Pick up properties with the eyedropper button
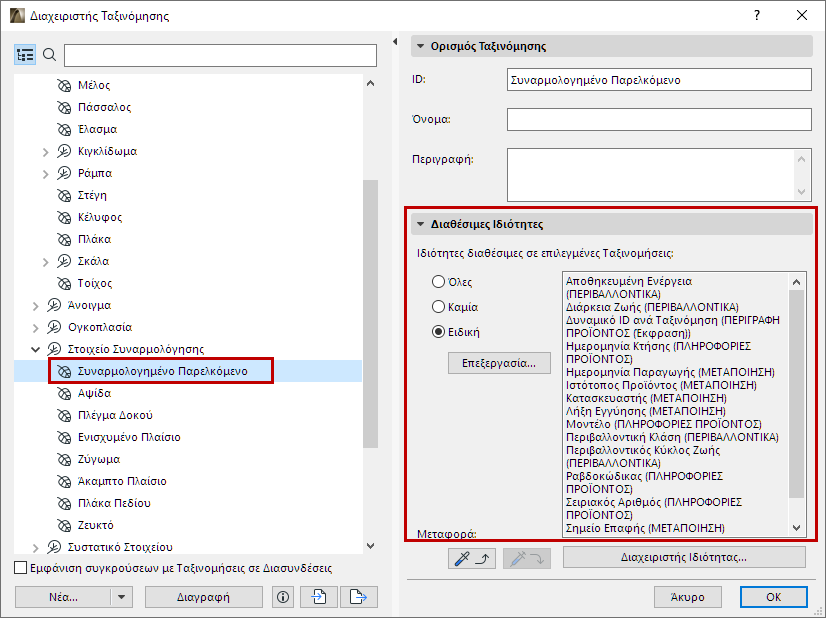 point(472,558)
